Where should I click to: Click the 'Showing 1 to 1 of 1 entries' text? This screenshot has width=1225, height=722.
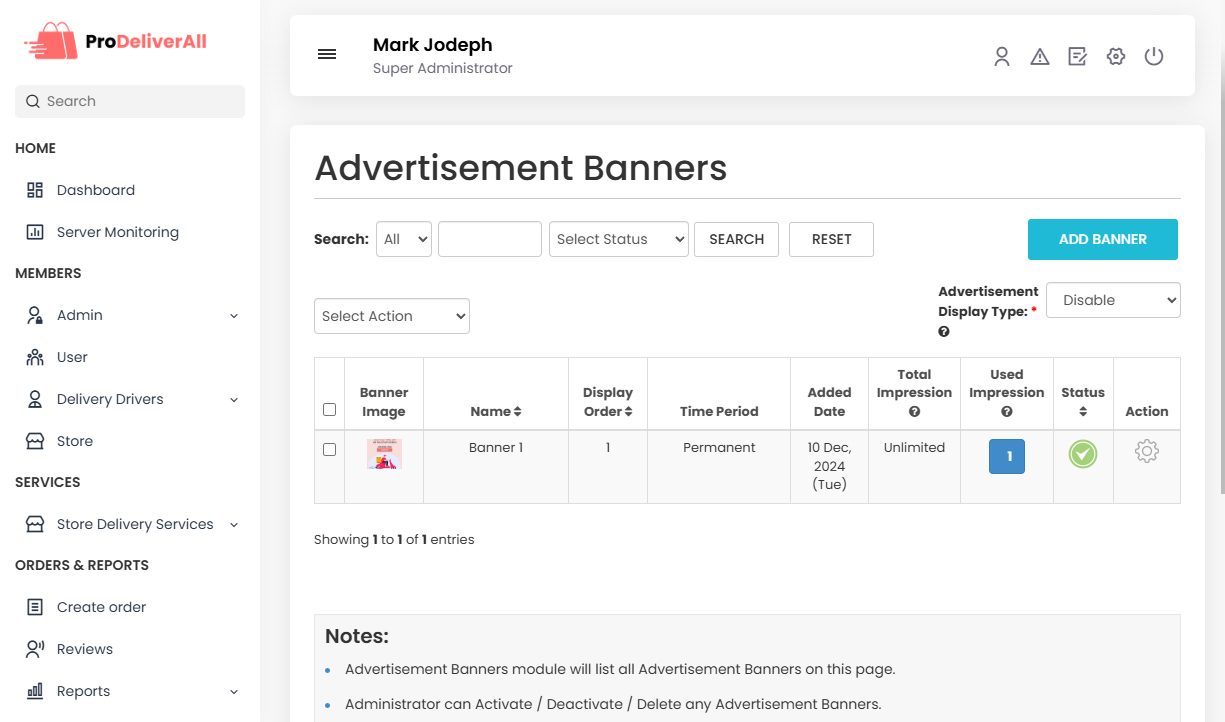(x=394, y=539)
